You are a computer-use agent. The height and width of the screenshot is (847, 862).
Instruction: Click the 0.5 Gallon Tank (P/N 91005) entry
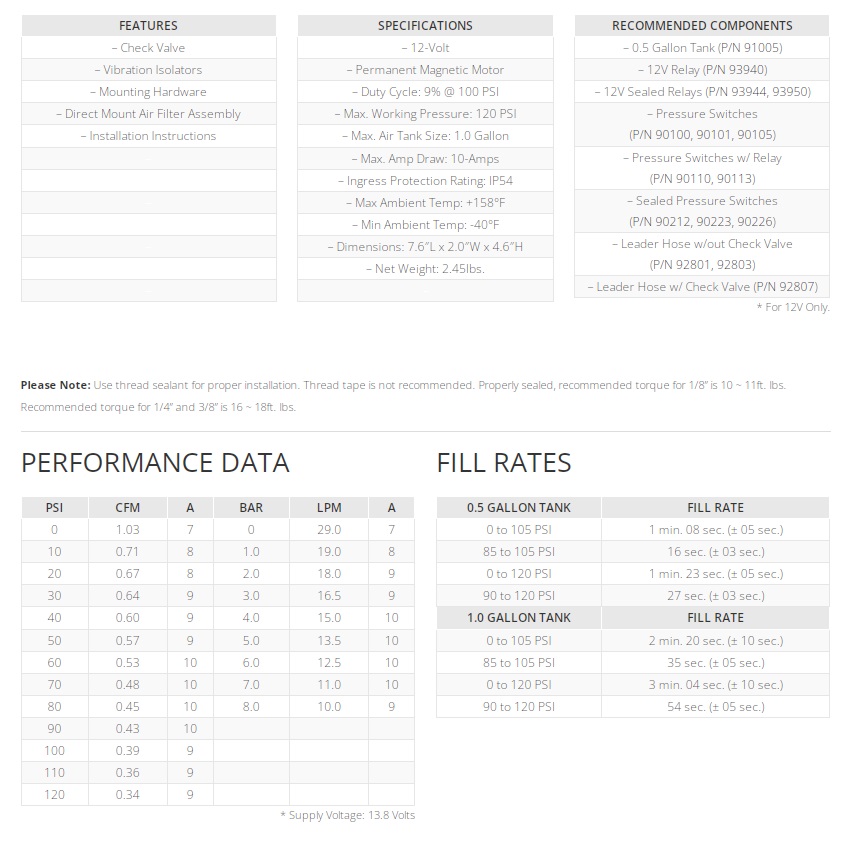pos(702,48)
